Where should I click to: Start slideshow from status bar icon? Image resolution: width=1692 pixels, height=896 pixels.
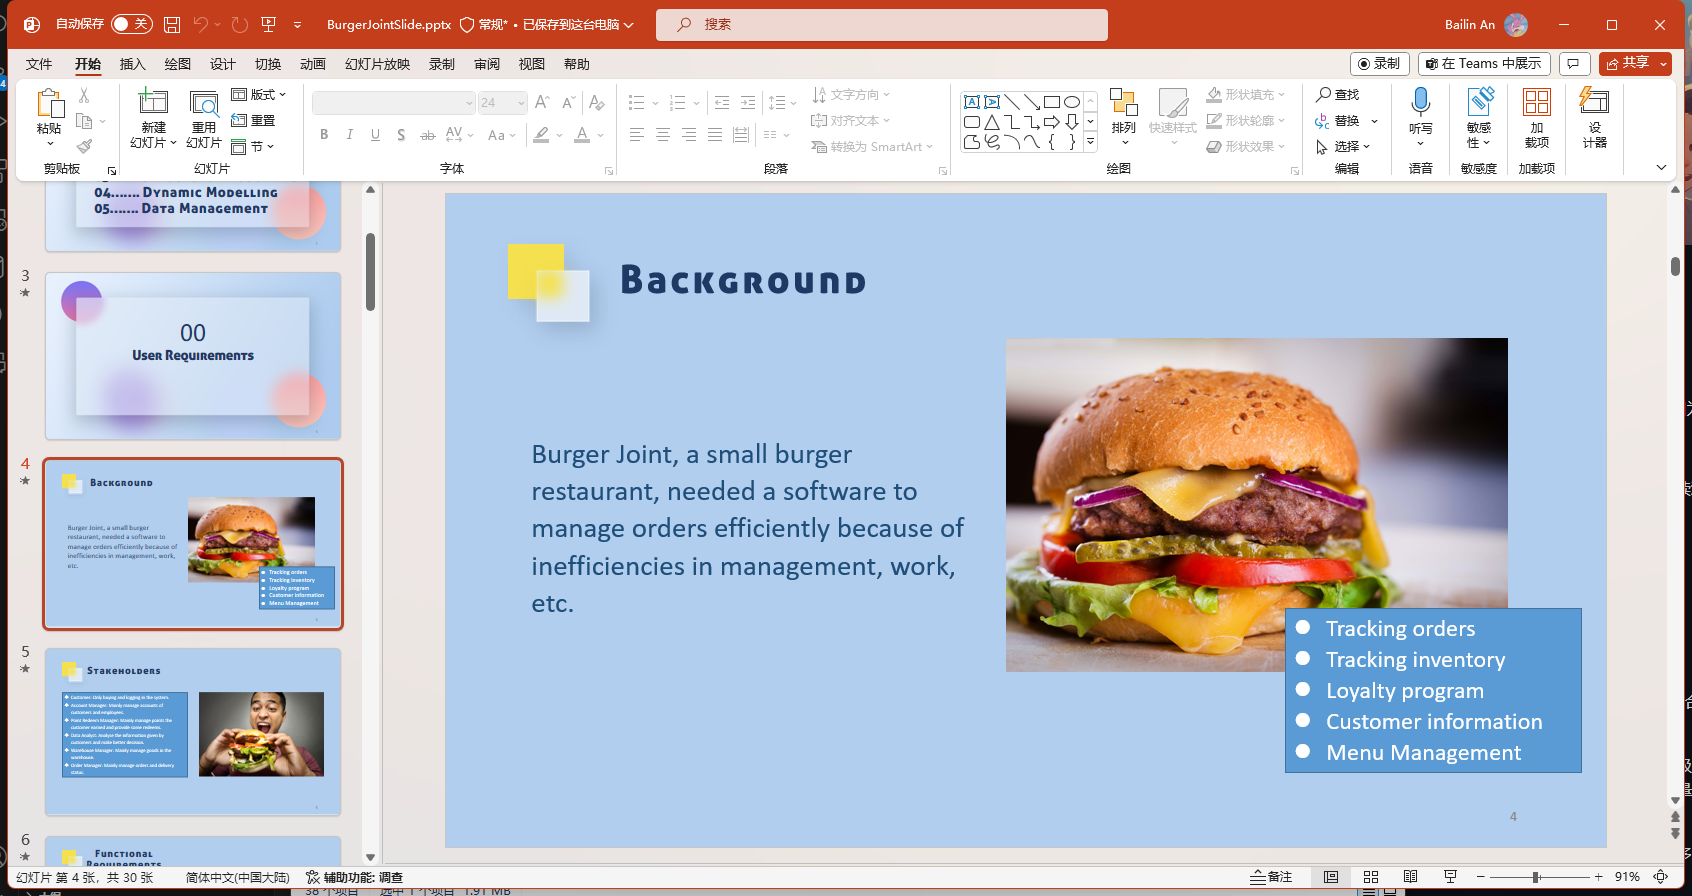(1450, 877)
